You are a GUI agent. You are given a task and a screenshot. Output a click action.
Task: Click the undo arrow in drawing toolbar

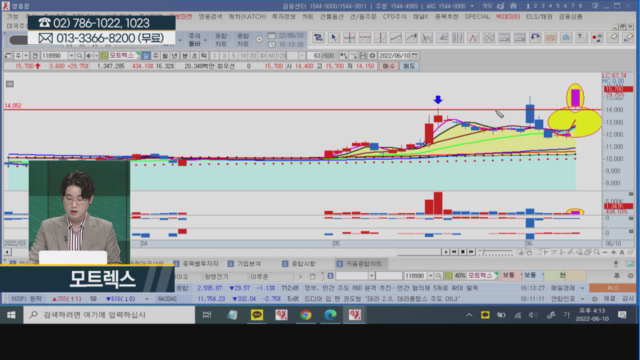pos(535,38)
